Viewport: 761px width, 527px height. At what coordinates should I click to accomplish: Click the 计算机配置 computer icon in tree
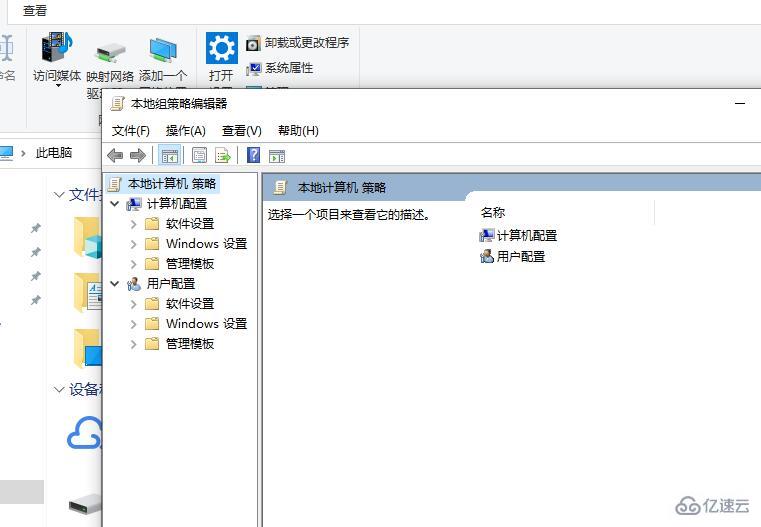[134, 204]
